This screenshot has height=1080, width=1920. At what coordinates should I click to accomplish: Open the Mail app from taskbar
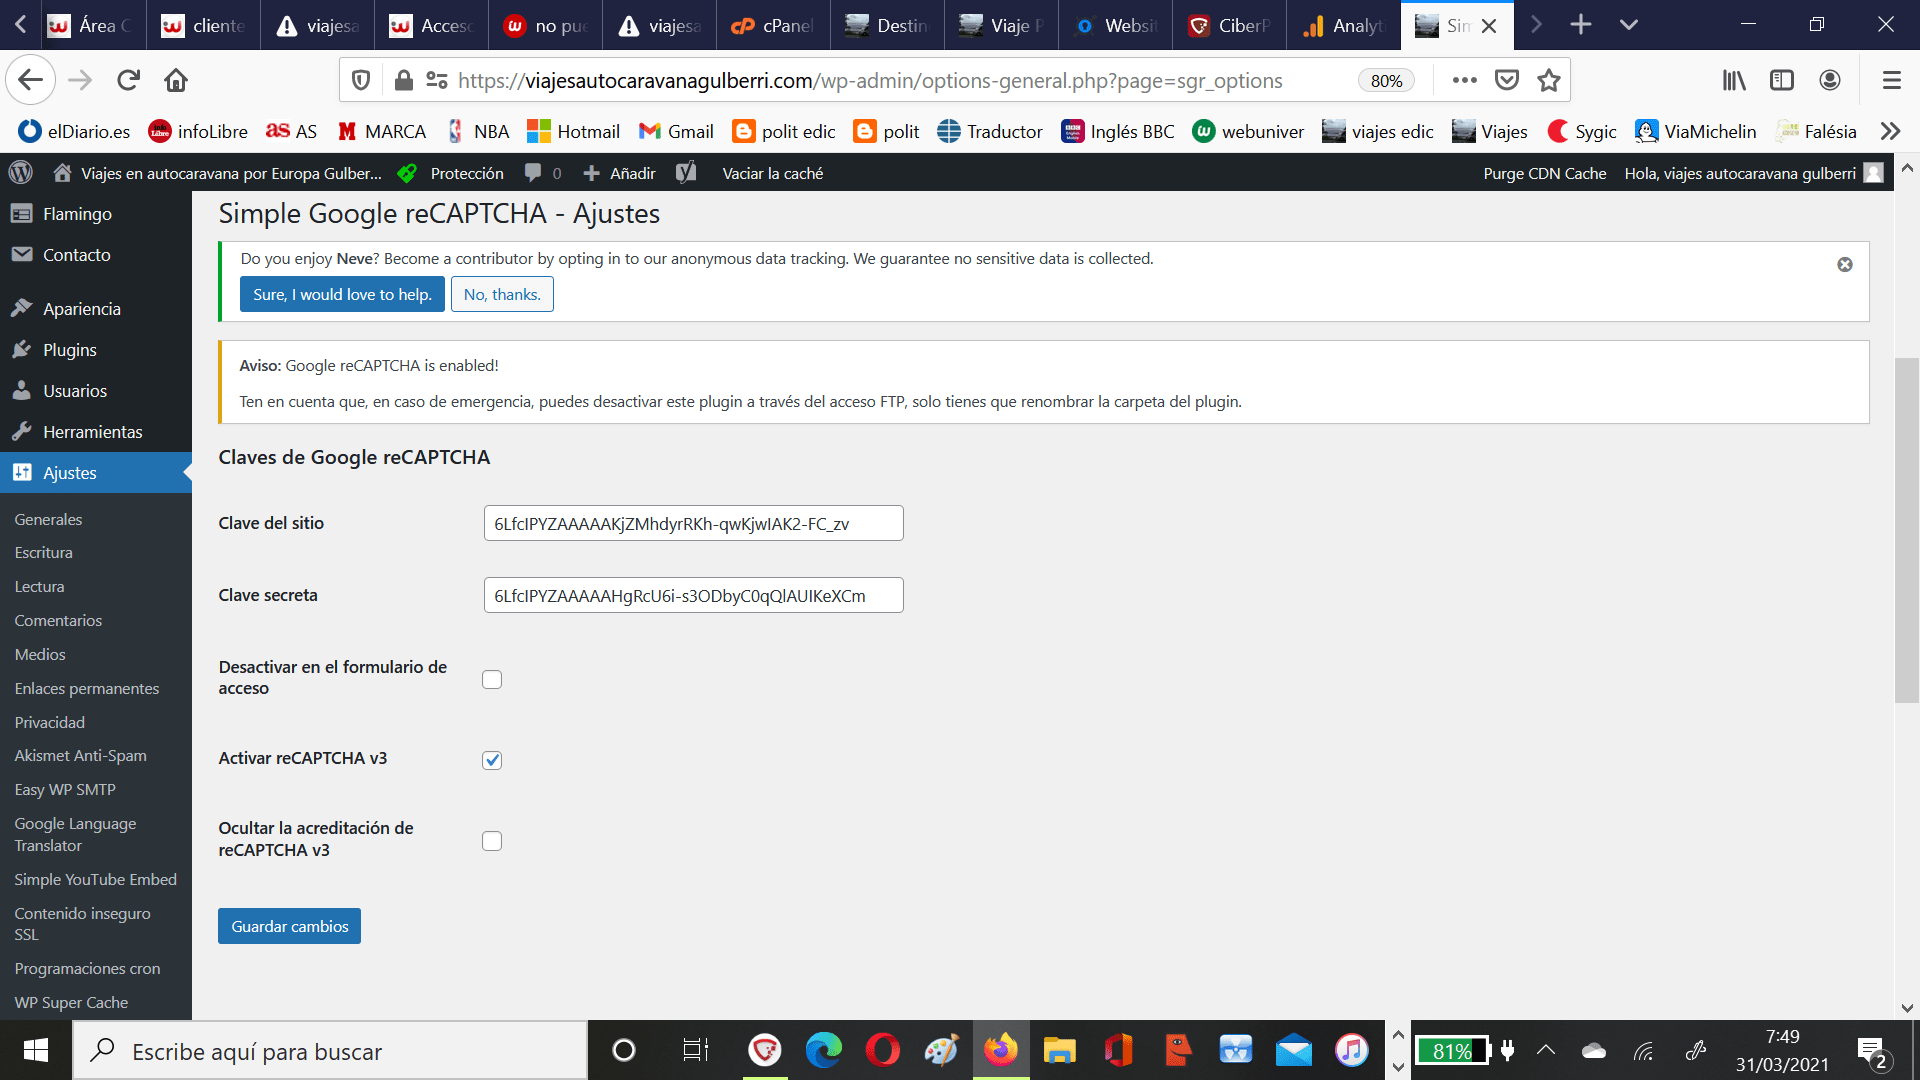tap(1293, 1050)
